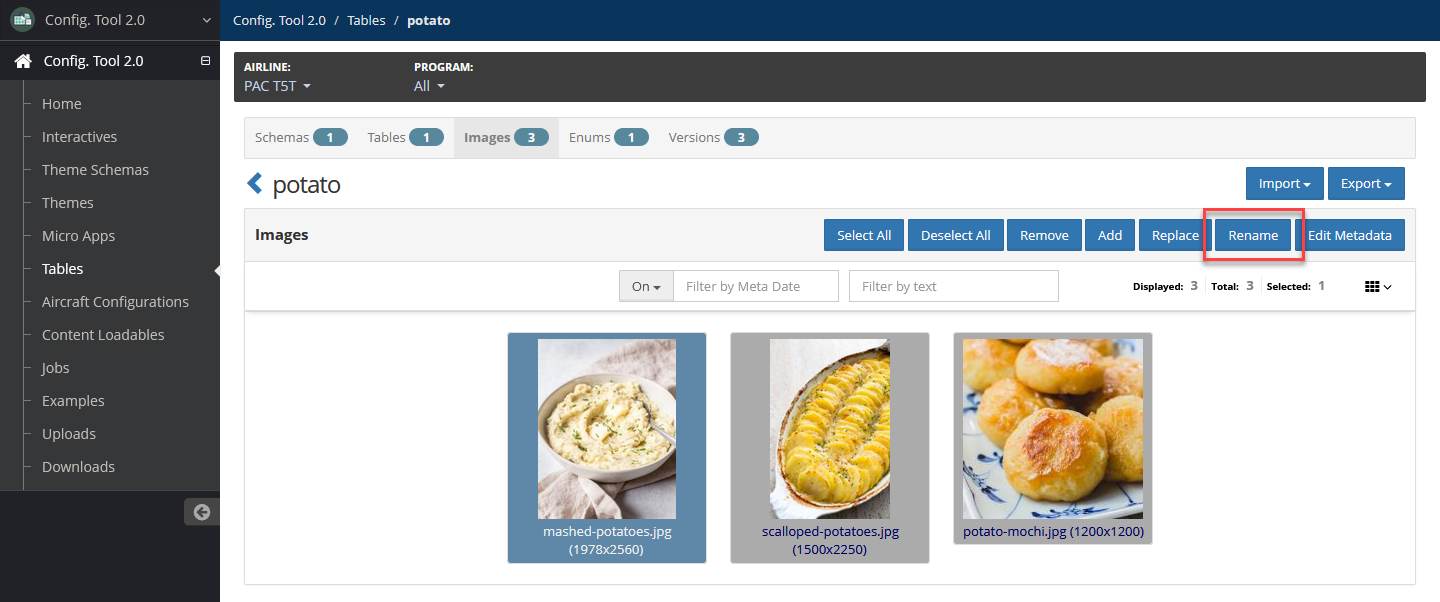Click the Add image button
This screenshot has width=1440, height=602.
click(1110, 235)
